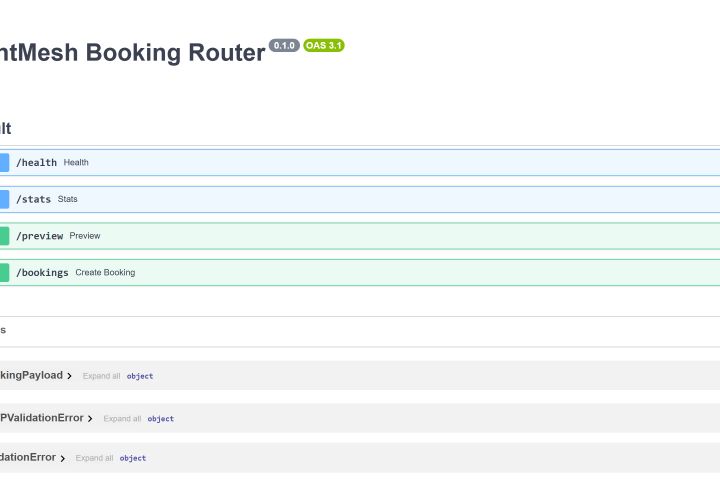Open the /preview endpoint path
720x480 pixels.
coord(39,236)
